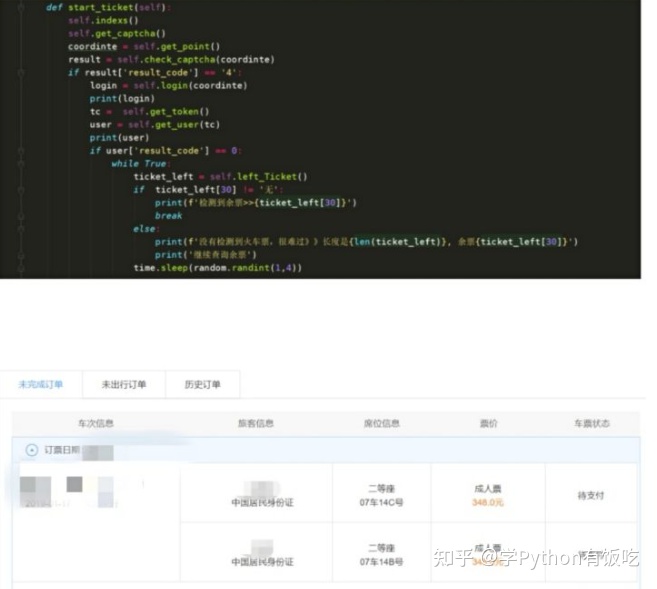
Task: Click the 待支付 status in the 14C row
Action: [x=591, y=496]
